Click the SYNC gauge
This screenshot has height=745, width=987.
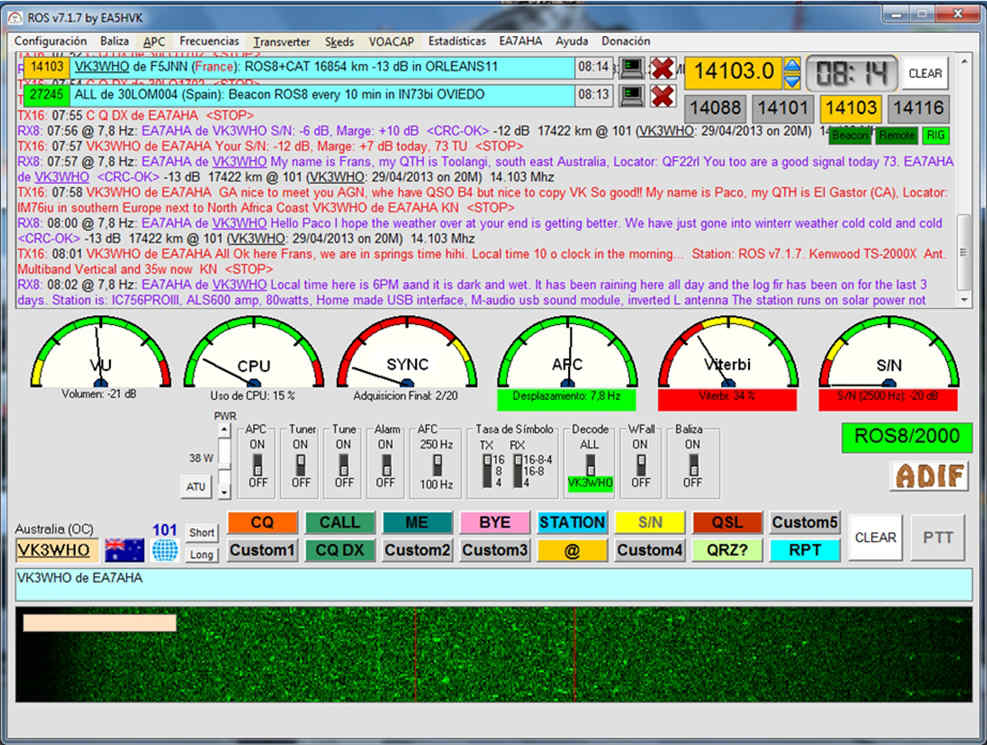[407, 352]
